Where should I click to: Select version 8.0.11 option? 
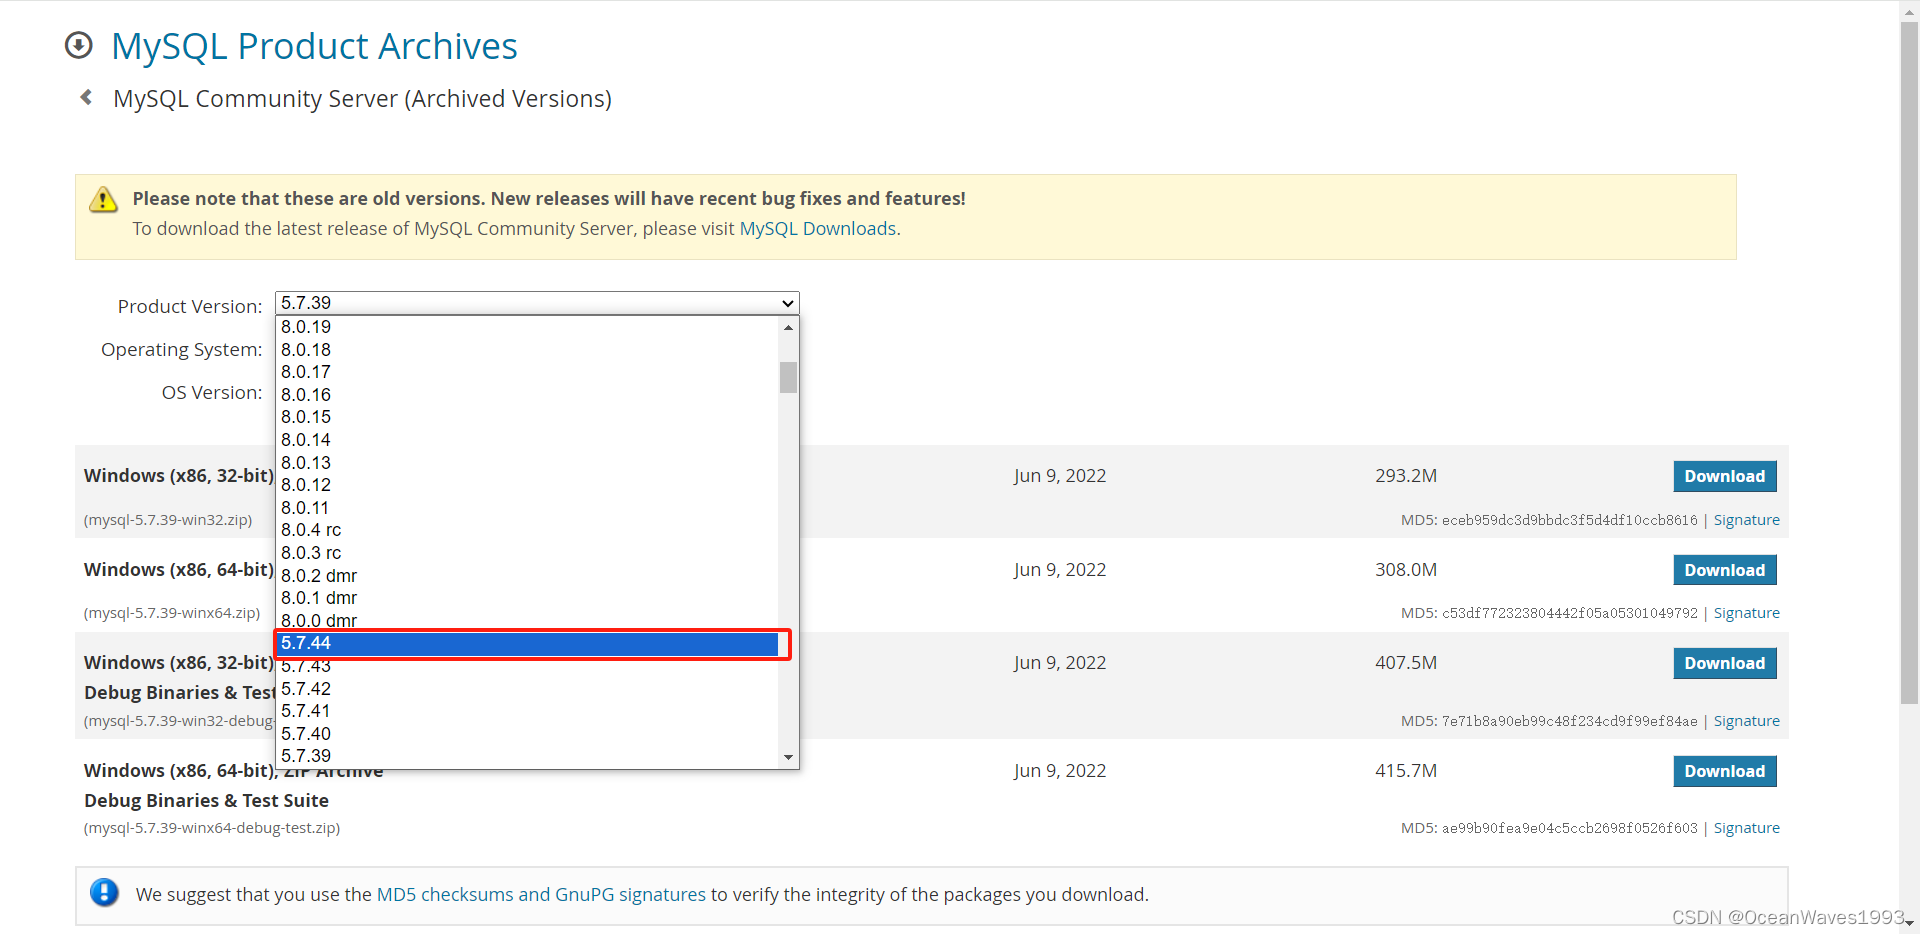pos(527,508)
